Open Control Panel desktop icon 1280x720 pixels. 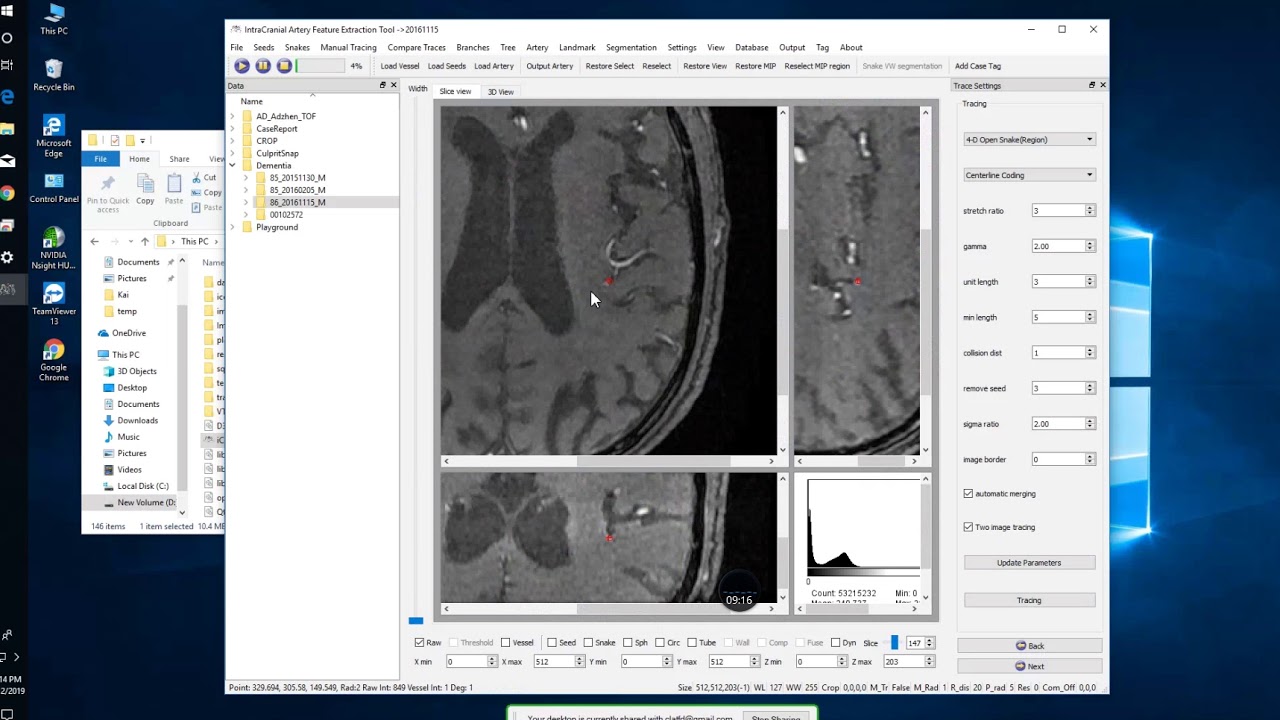pyautogui.click(x=53, y=187)
